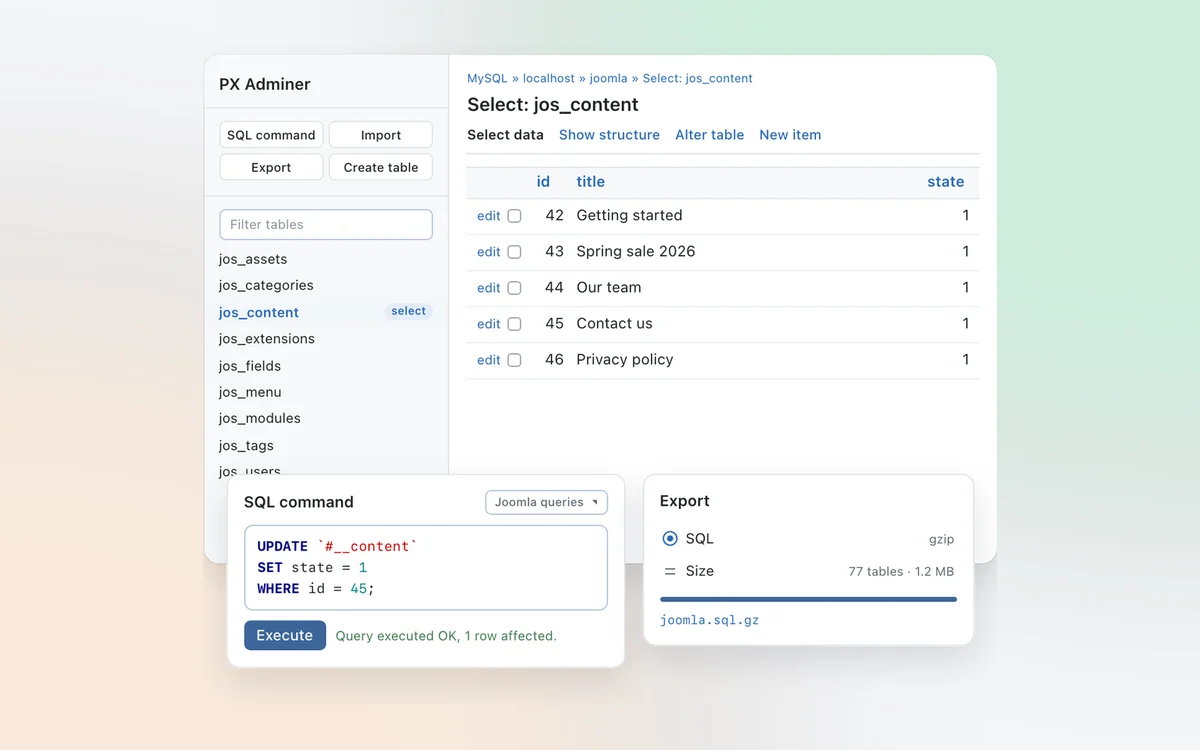Open the Import button

[x=381, y=135]
